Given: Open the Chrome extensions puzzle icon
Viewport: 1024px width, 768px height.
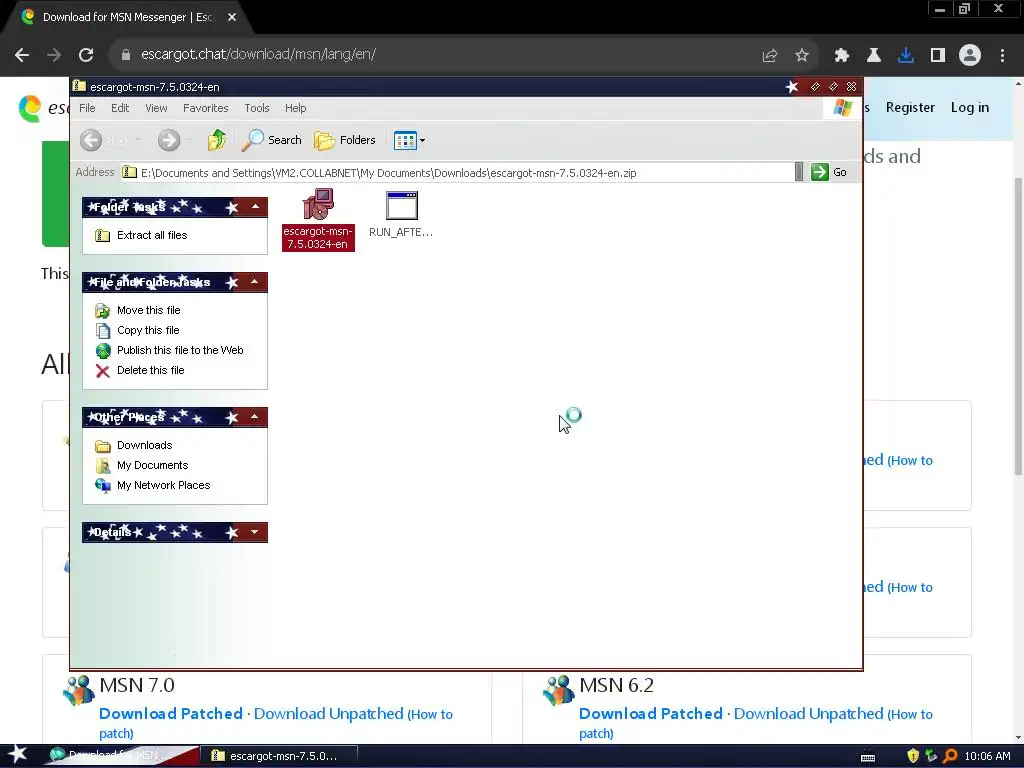Looking at the screenshot, I should pos(842,56).
